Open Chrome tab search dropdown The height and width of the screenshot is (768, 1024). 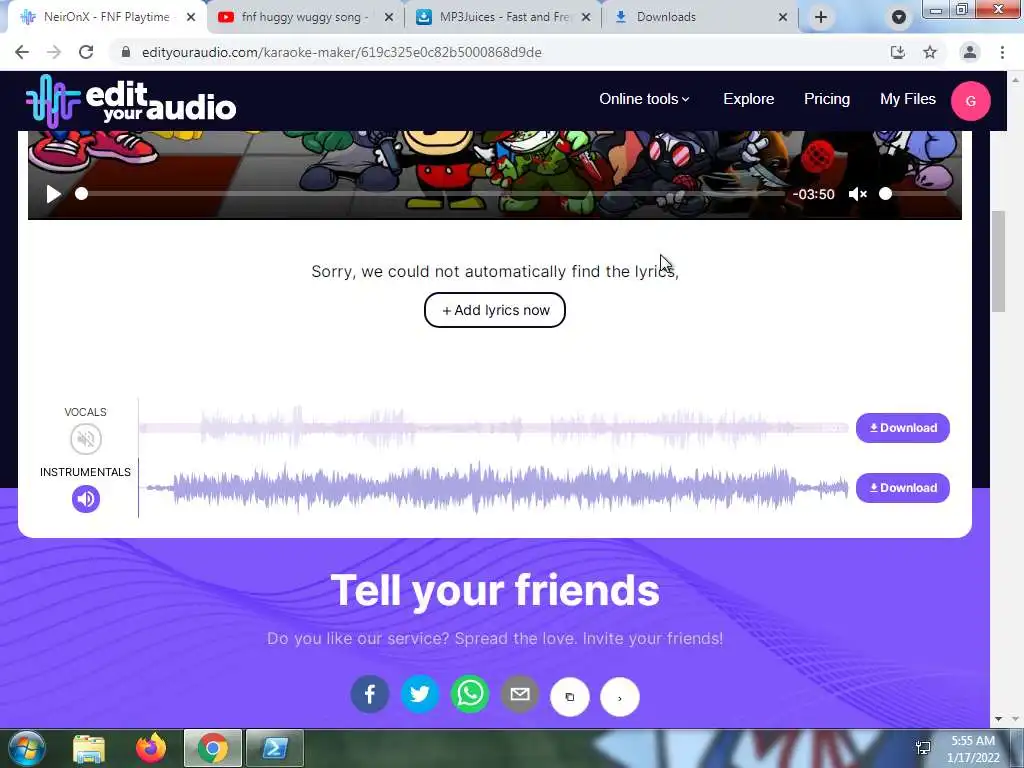point(899,17)
